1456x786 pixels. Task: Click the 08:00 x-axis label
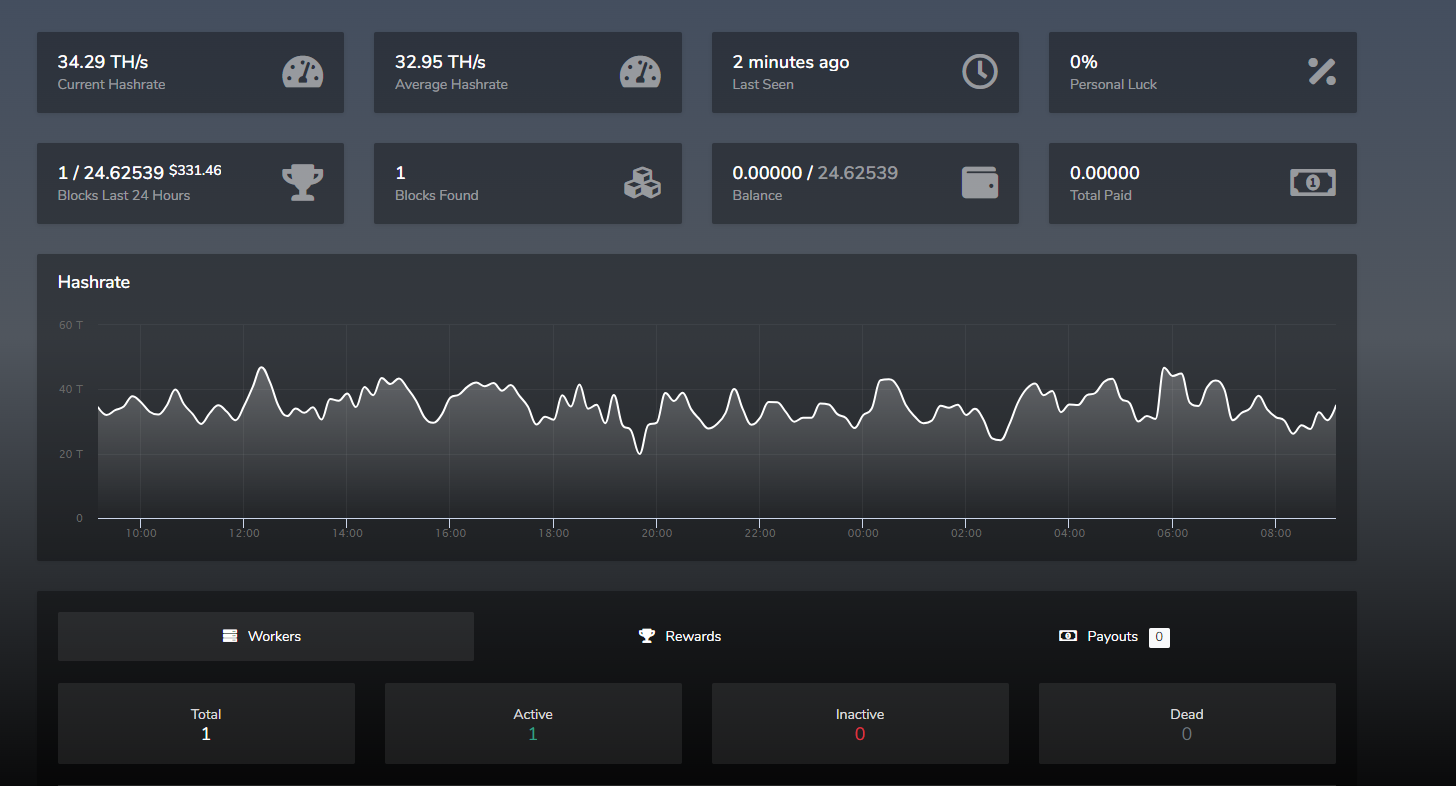point(1275,533)
